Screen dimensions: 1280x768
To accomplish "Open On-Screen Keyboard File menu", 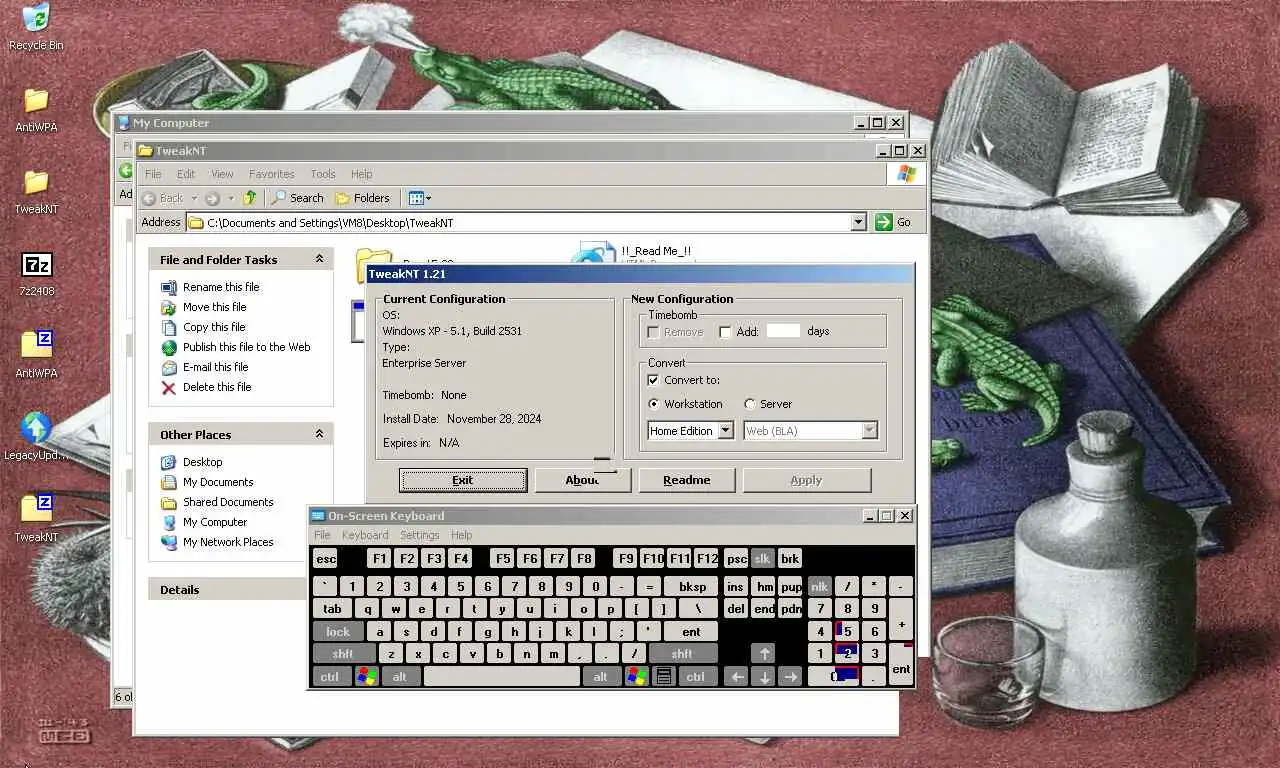I will click(322, 535).
